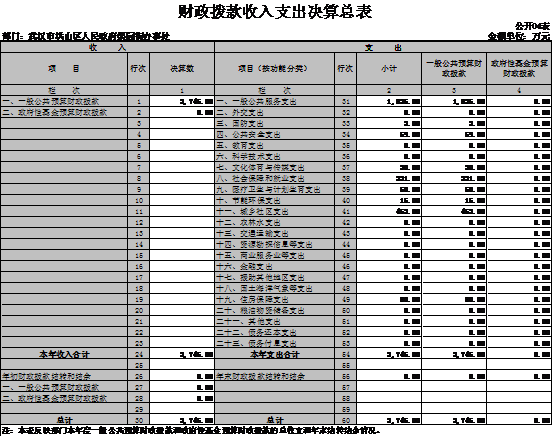Select the 十一、城乡社区支出 cell
Screen dimensions: 553x437
274,211
